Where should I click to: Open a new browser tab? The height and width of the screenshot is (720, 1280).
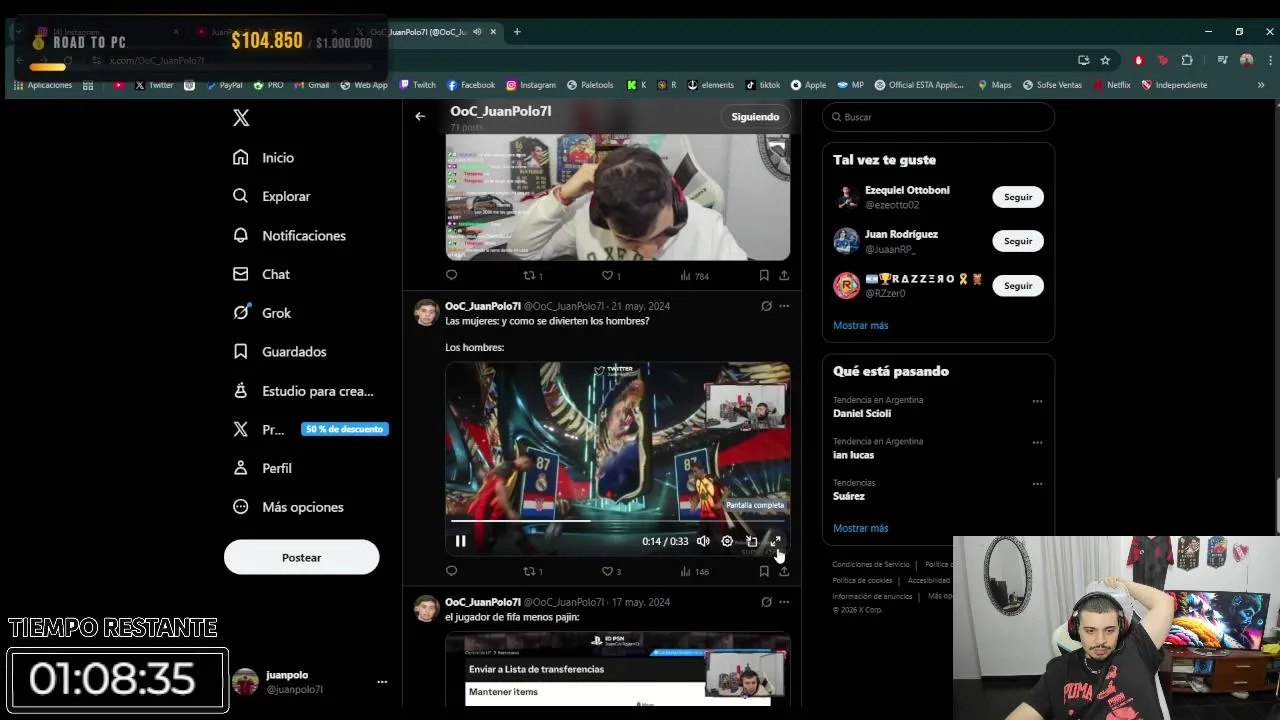517,32
